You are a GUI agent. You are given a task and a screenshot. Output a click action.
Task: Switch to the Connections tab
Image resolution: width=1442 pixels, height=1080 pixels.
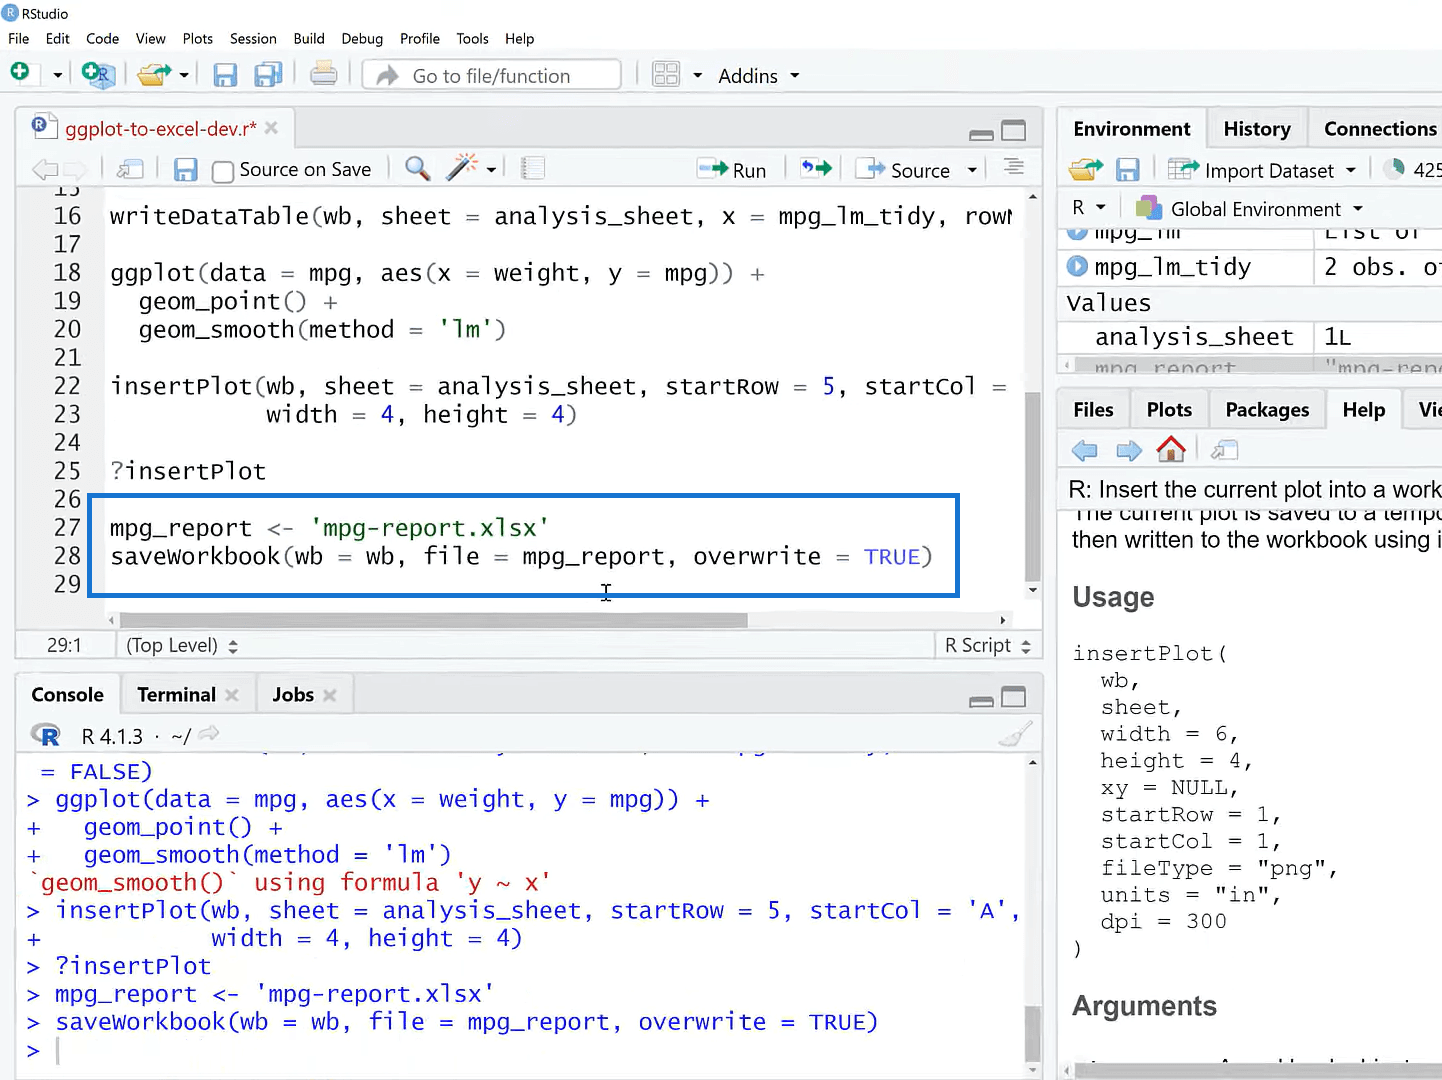click(1380, 129)
